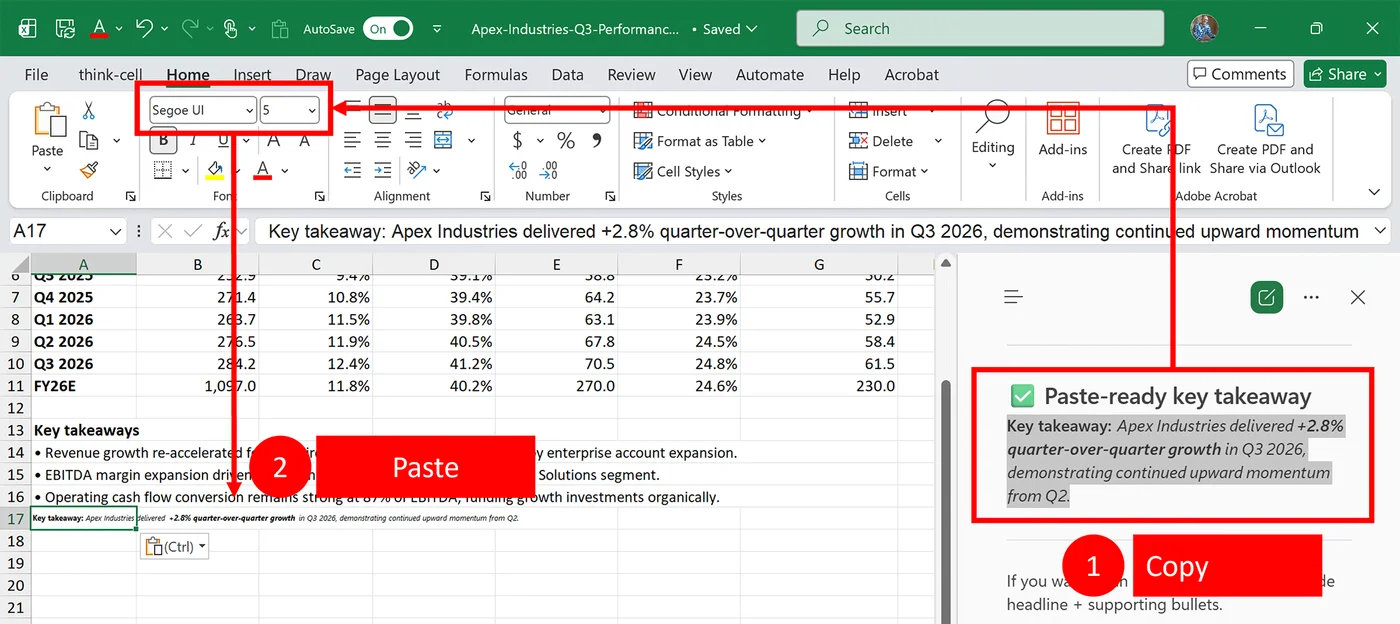The image size is (1400, 624).
Task: Expand the formula bar
Action: click(x=1381, y=231)
